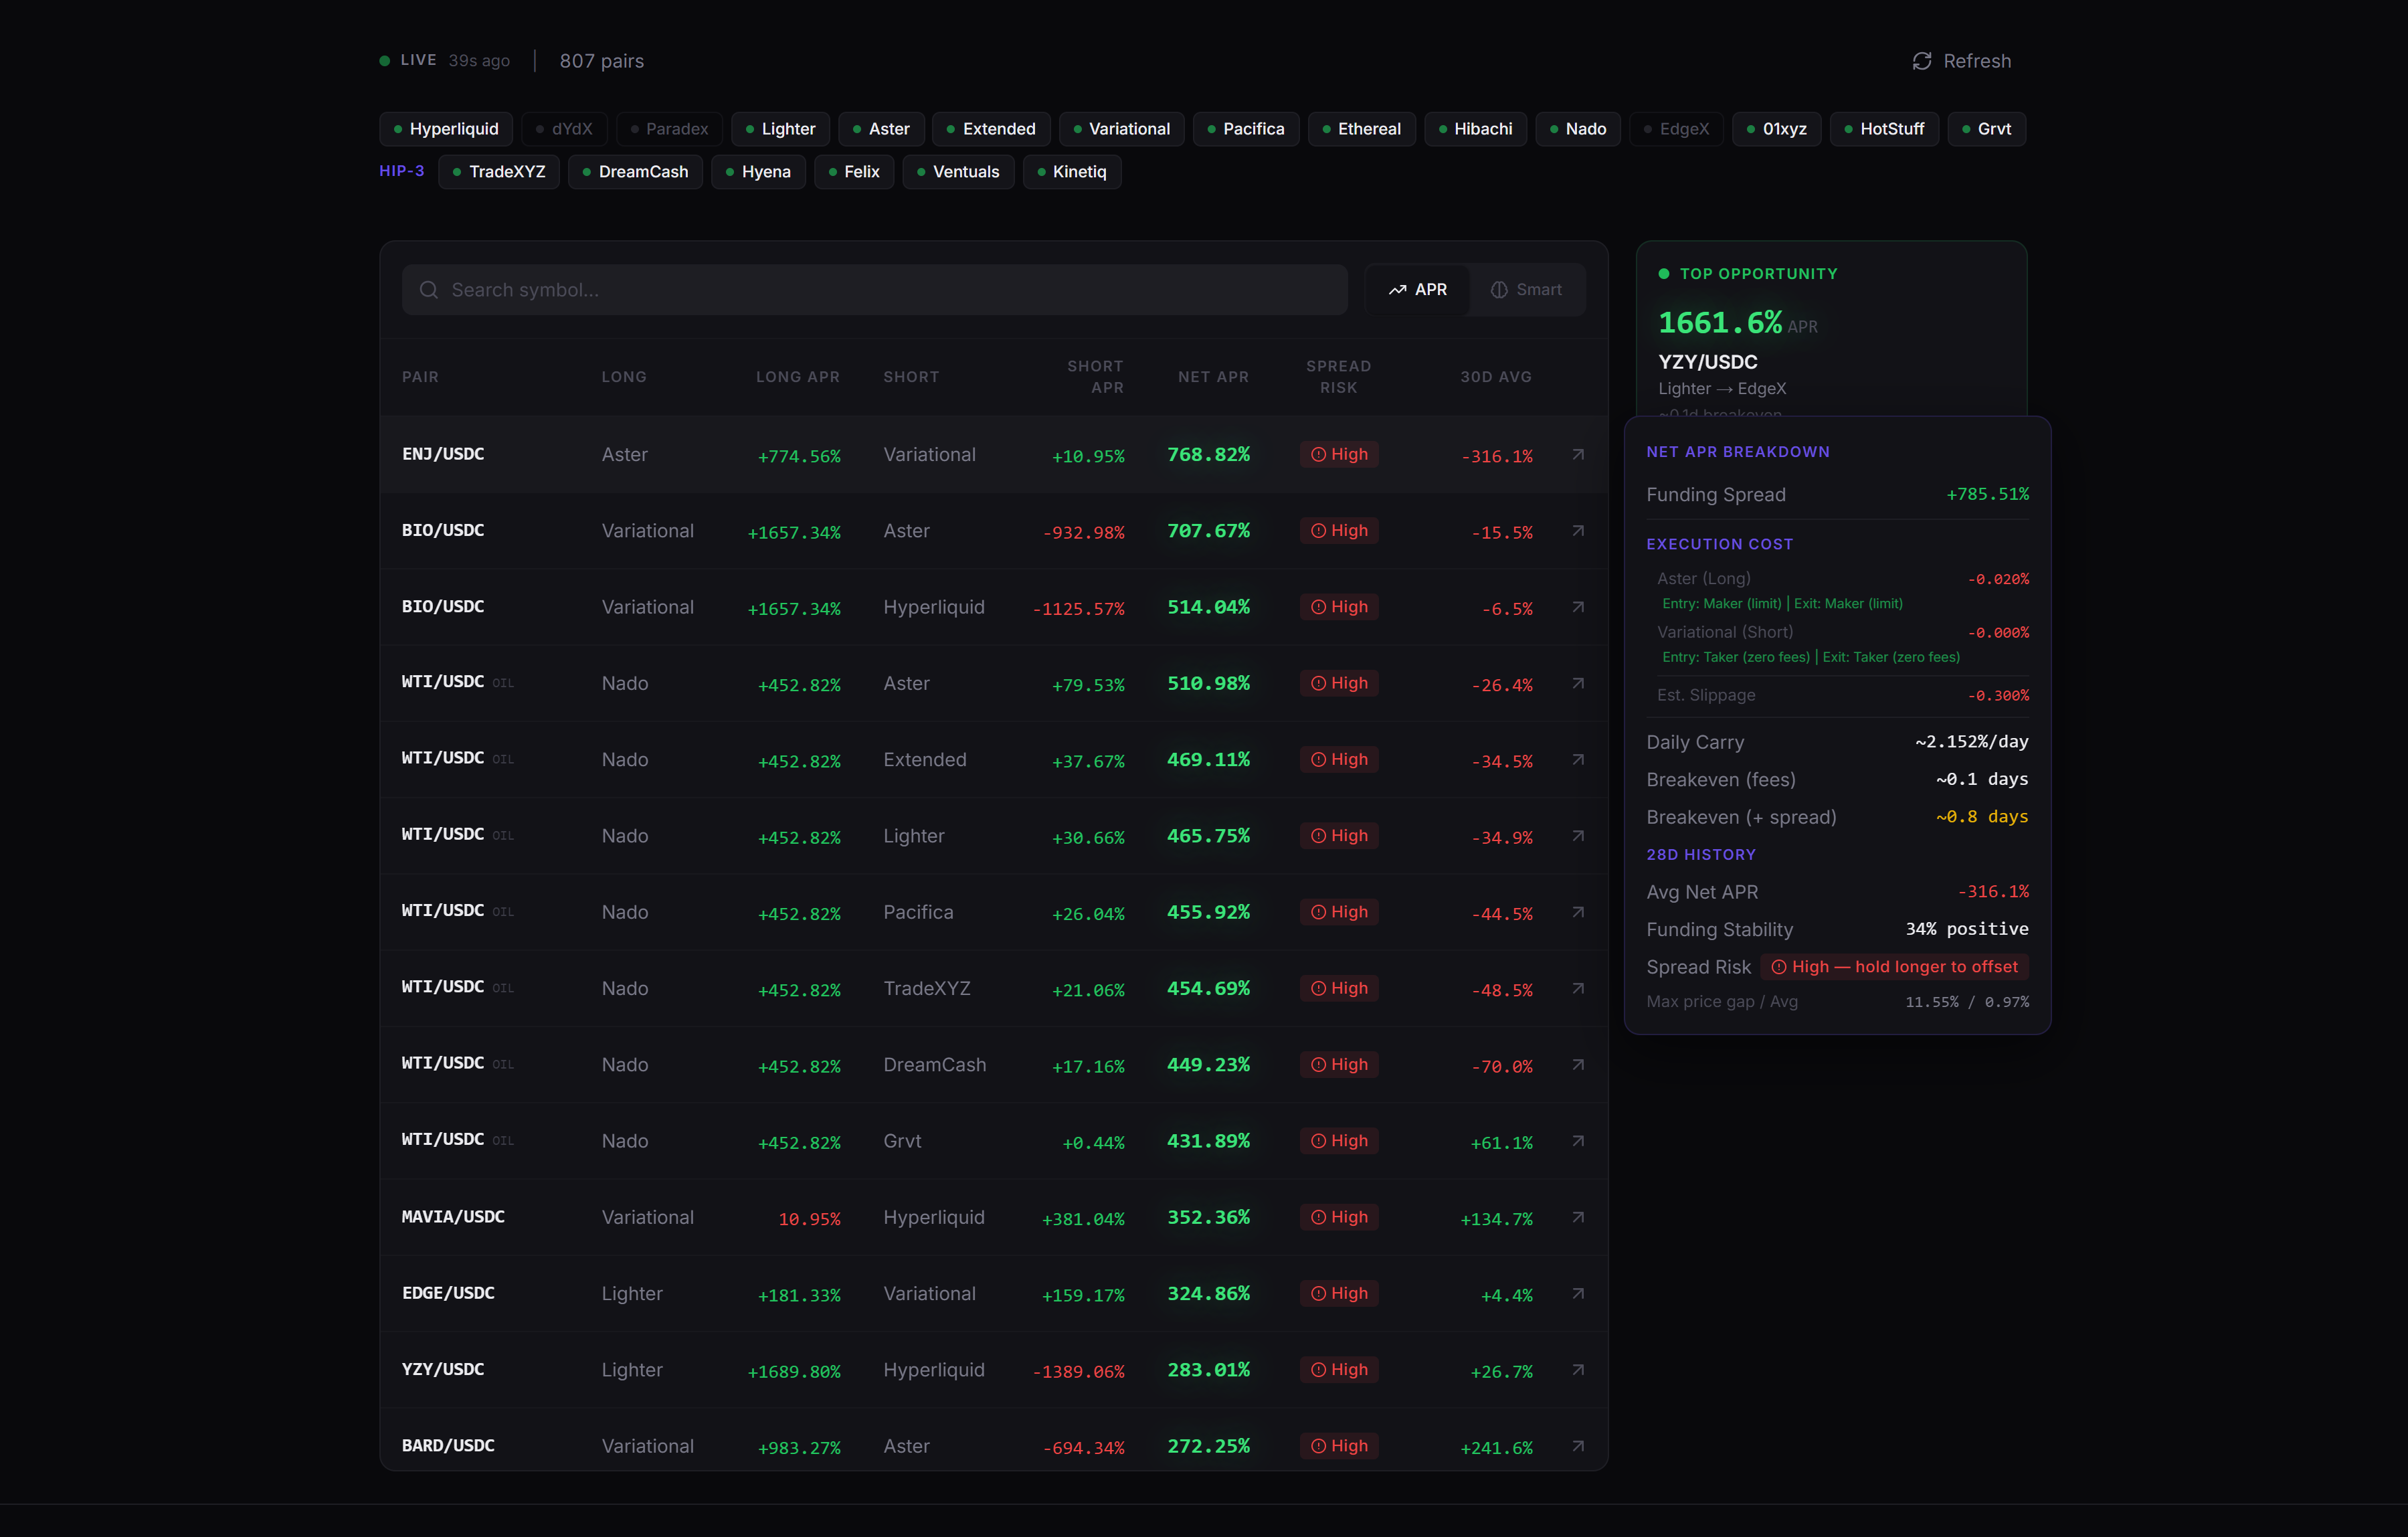This screenshot has width=2408, height=1537.
Task: Click the +1689.80% long APR cell
Action: point(794,1371)
